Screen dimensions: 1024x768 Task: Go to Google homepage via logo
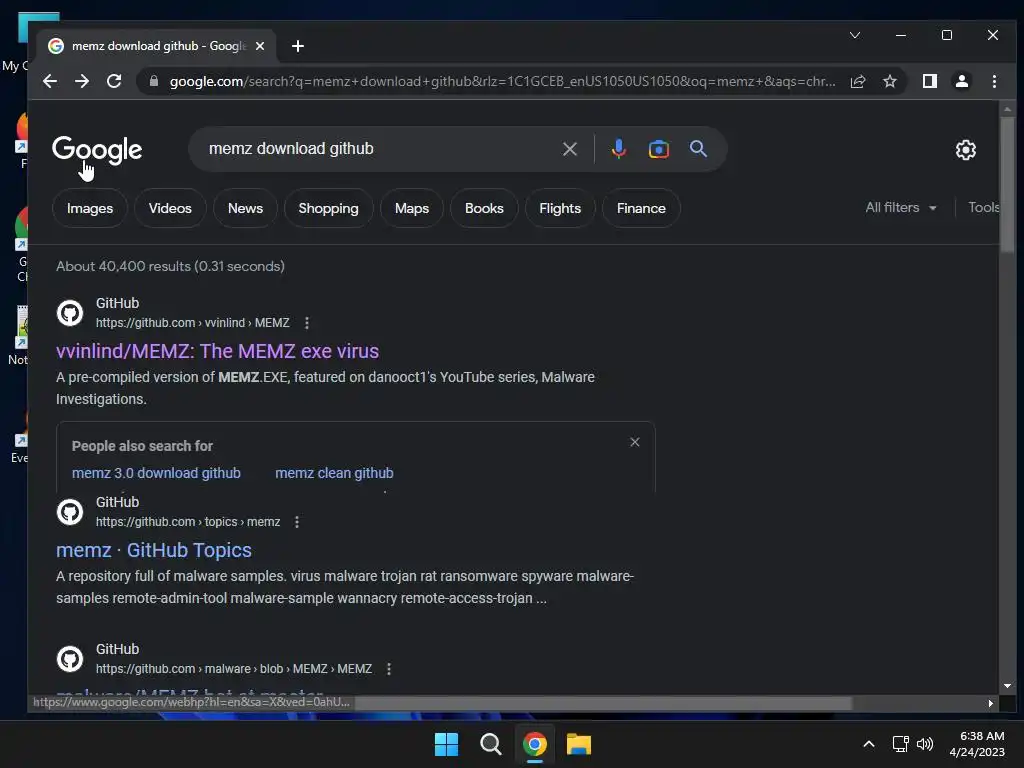click(x=97, y=150)
